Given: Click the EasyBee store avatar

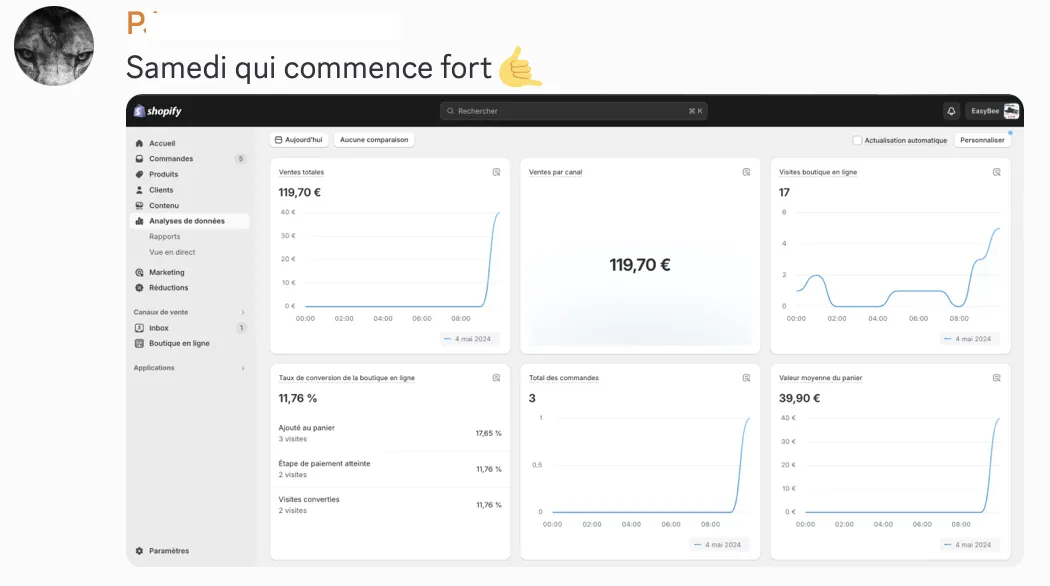Looking at the screenshot, I should coord(1011,111).
